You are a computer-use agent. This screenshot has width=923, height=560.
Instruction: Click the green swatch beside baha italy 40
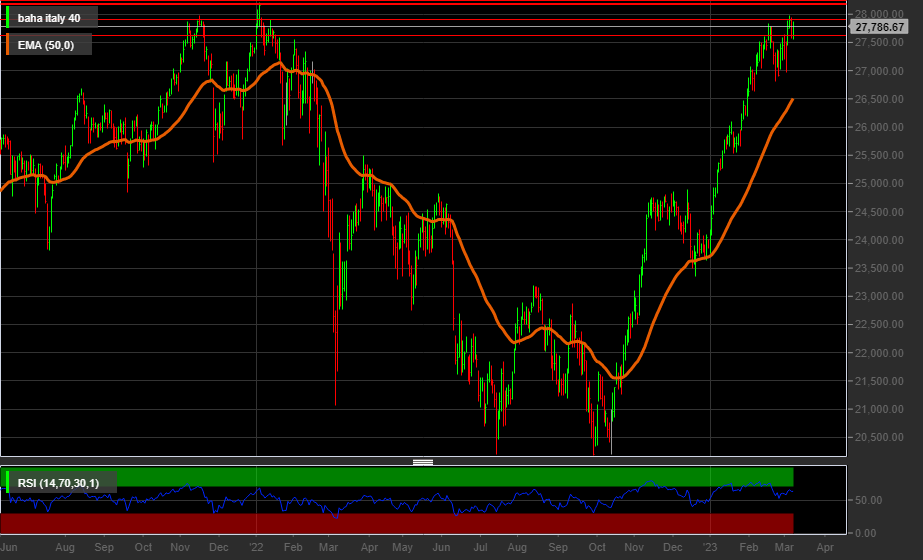[8, 18]
